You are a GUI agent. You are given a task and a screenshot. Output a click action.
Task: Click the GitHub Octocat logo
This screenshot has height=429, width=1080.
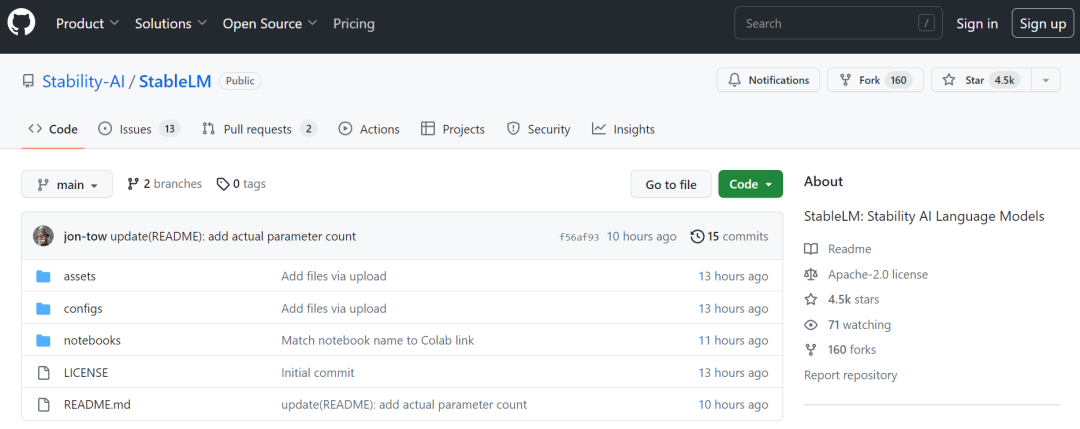point(22,23)
